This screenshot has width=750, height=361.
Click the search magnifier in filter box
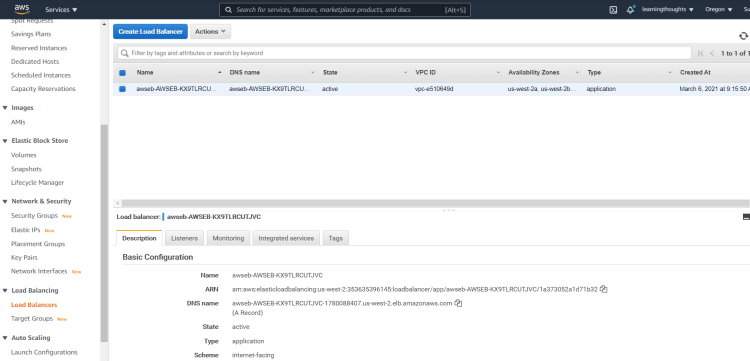tap(125, 53)
